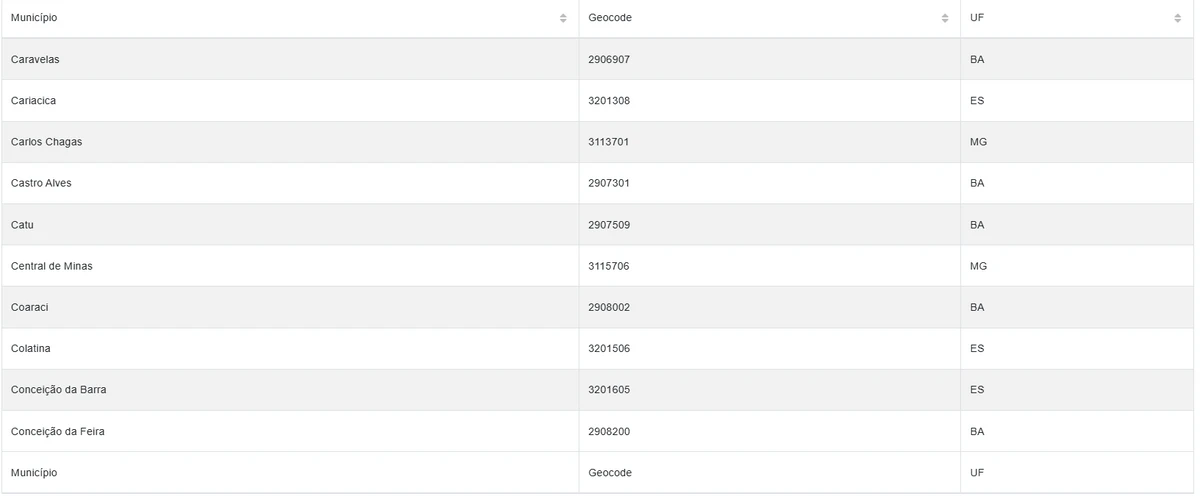Image resolution: width=1200 pixels, height=501 pixels.
Task: Toggle sorting with the UF sort icon
Action: click(1177, 18)
